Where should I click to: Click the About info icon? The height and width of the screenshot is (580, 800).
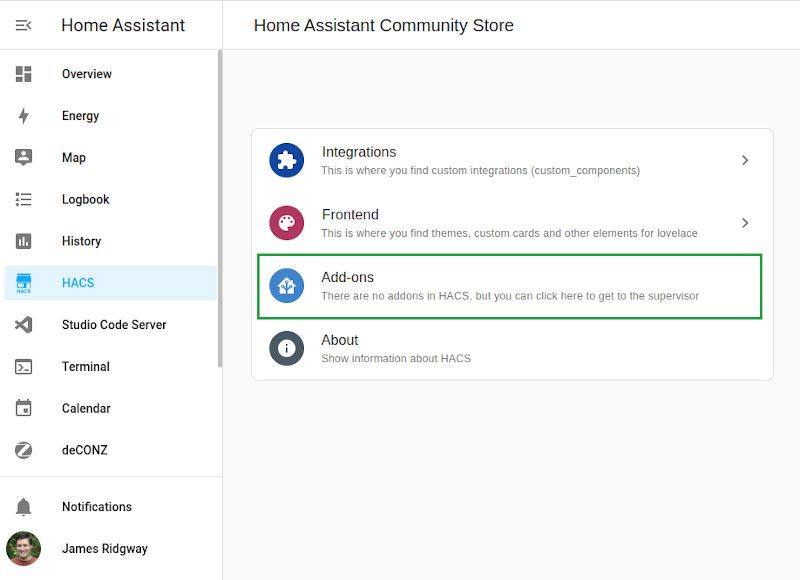pos(287,347)
